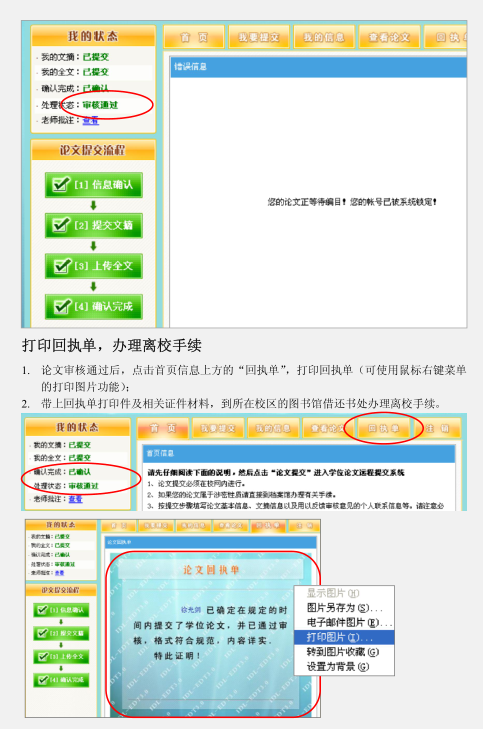Viewport: 483px width, 729px height.
Task: Click the 论文回执单 receipt image
Action: (210, 633)
